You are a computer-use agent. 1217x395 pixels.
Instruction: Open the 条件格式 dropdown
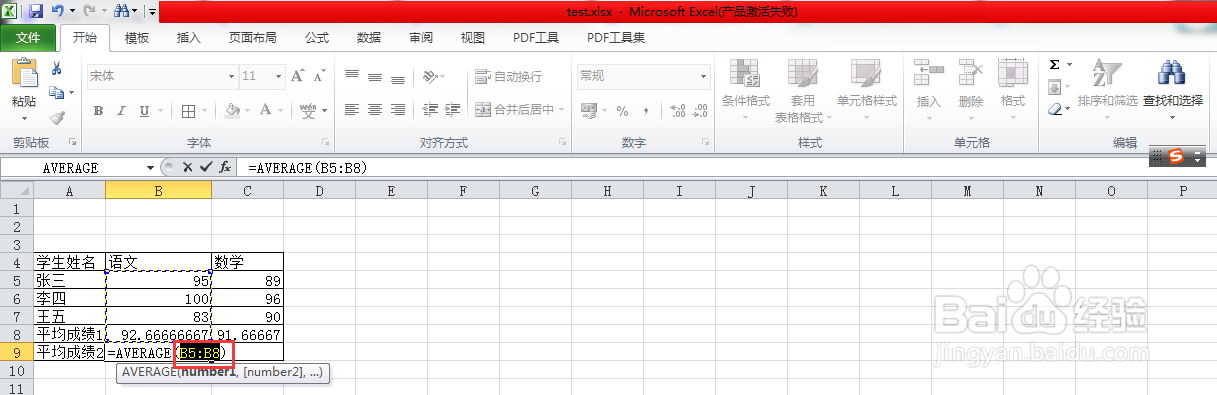click(x=745, y=89)
